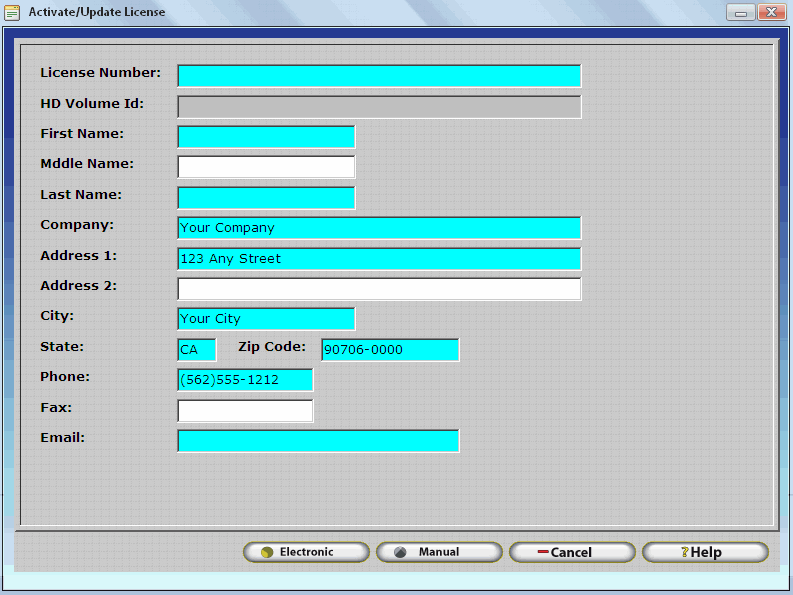Click the empty Address 2 field
Screen dimensions: 793x595
click(379, 289)
